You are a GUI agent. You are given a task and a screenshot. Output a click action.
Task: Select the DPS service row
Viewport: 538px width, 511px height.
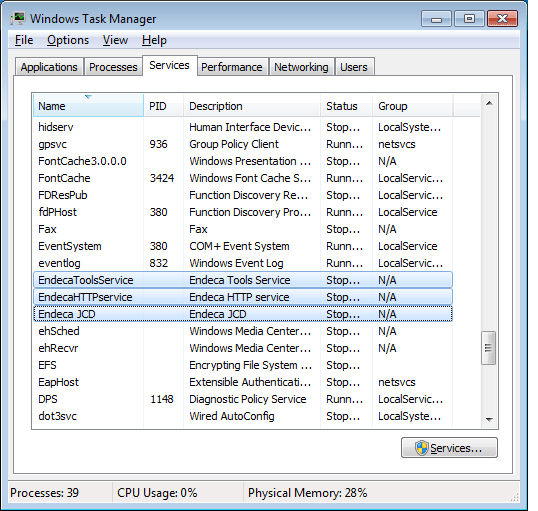pos(243,399)
